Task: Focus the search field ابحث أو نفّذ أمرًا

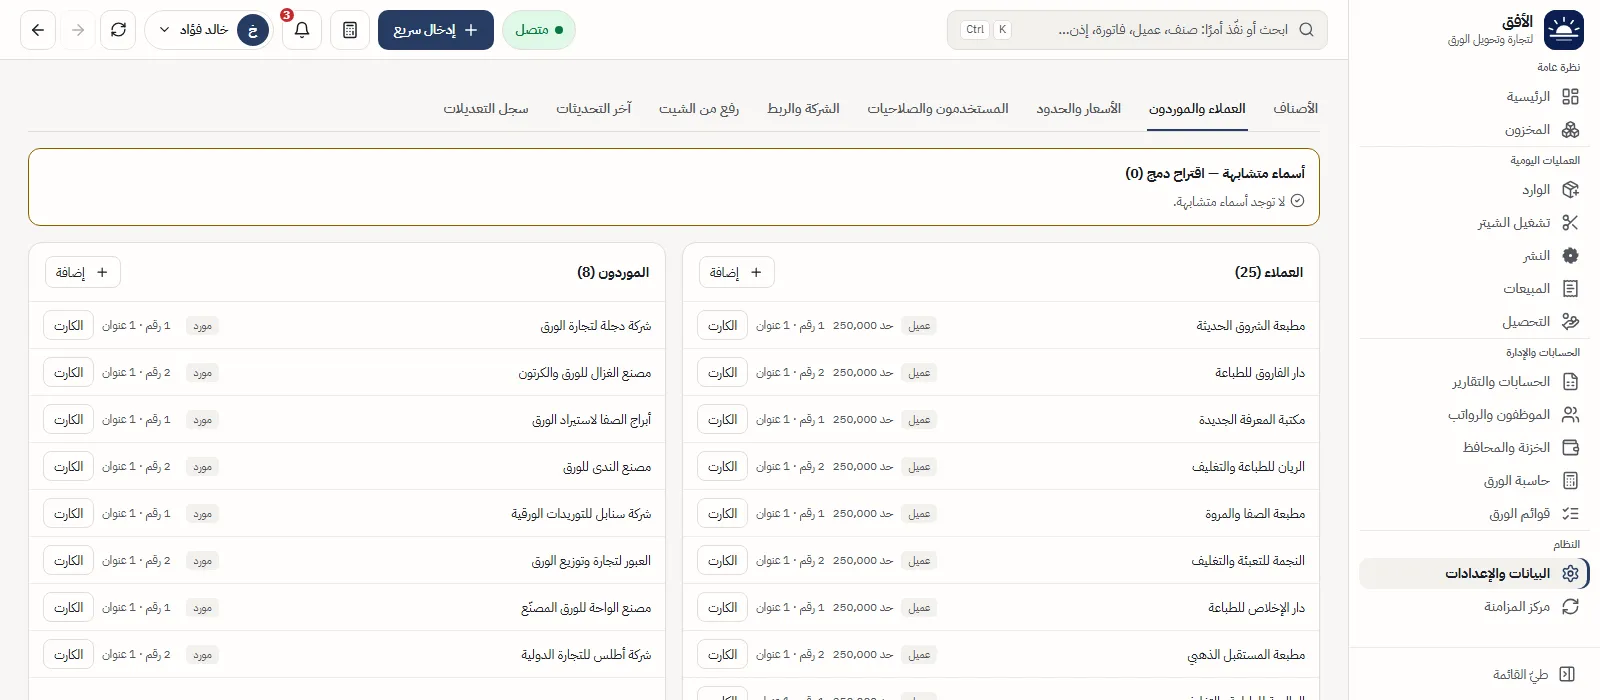Action: (1137, 30)
